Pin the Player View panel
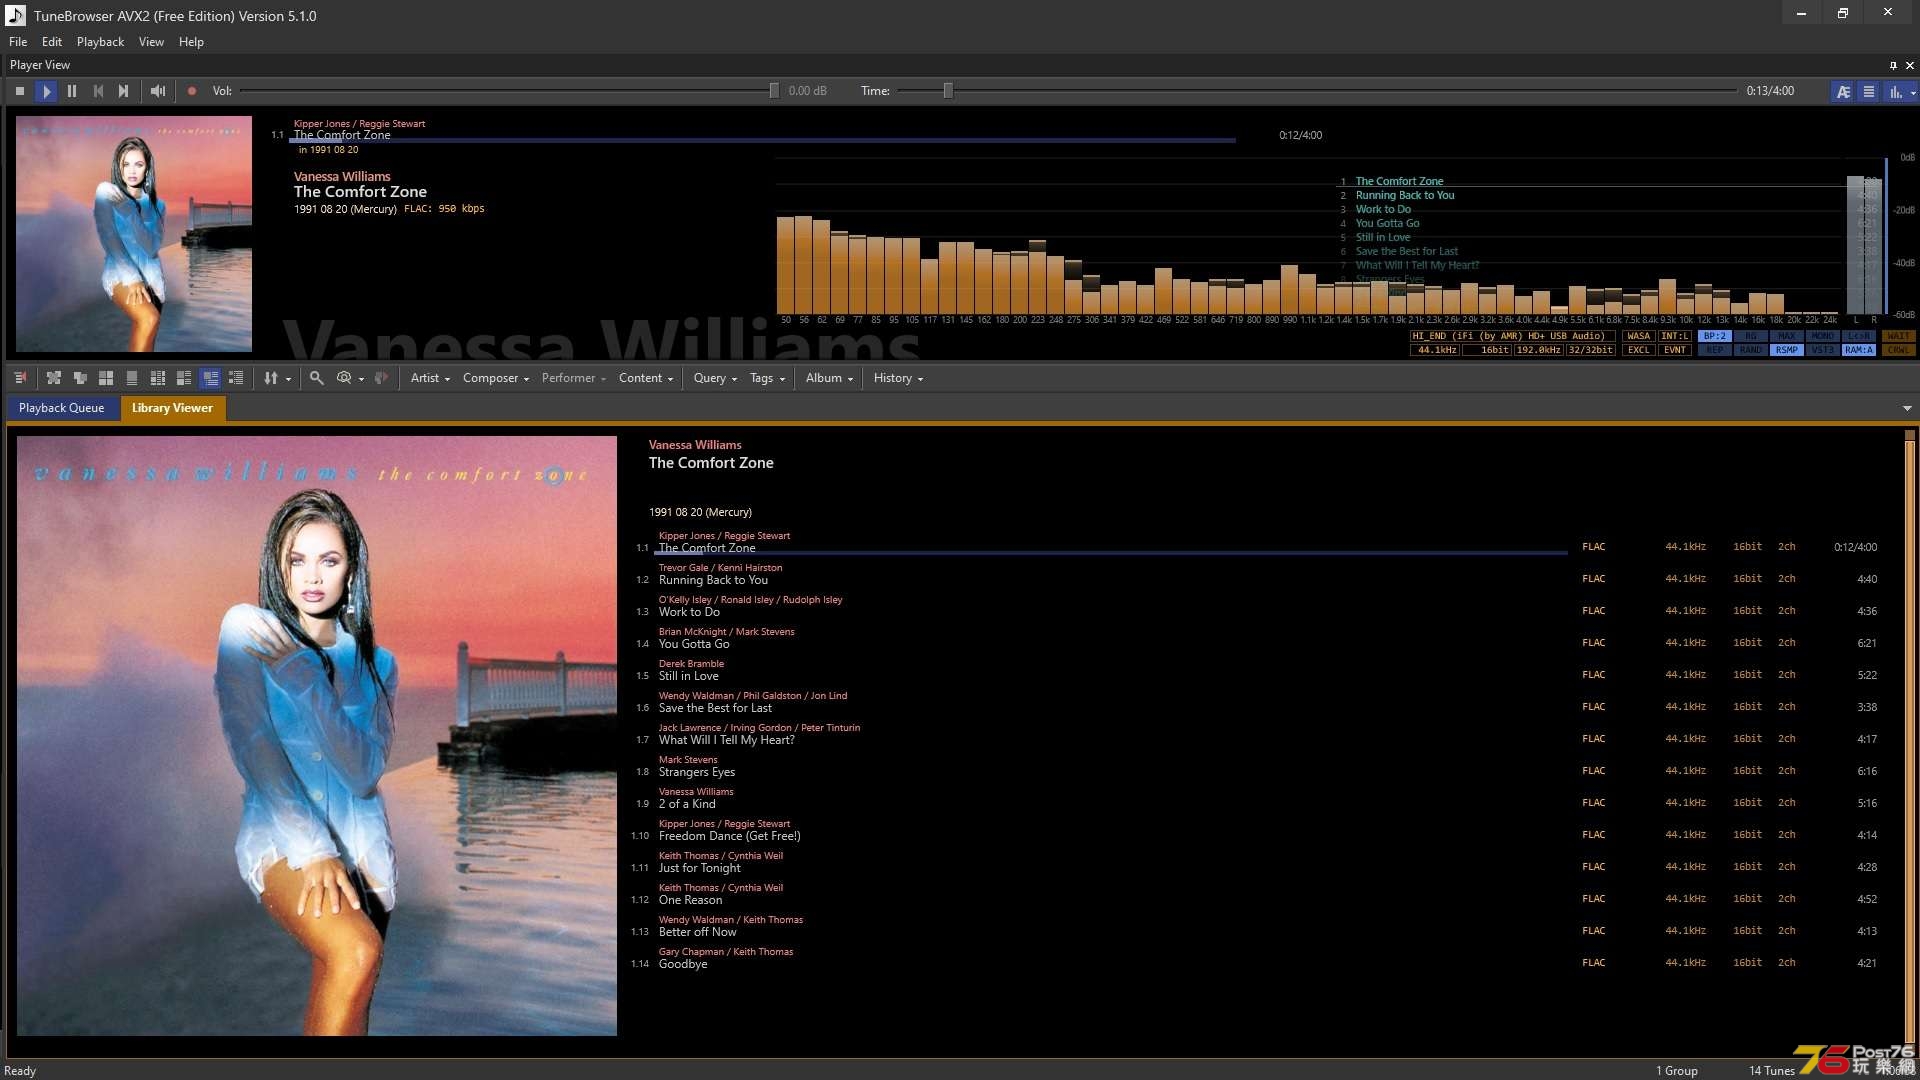Screen dimensions: 1920x1080 (x=1893, y=65)
